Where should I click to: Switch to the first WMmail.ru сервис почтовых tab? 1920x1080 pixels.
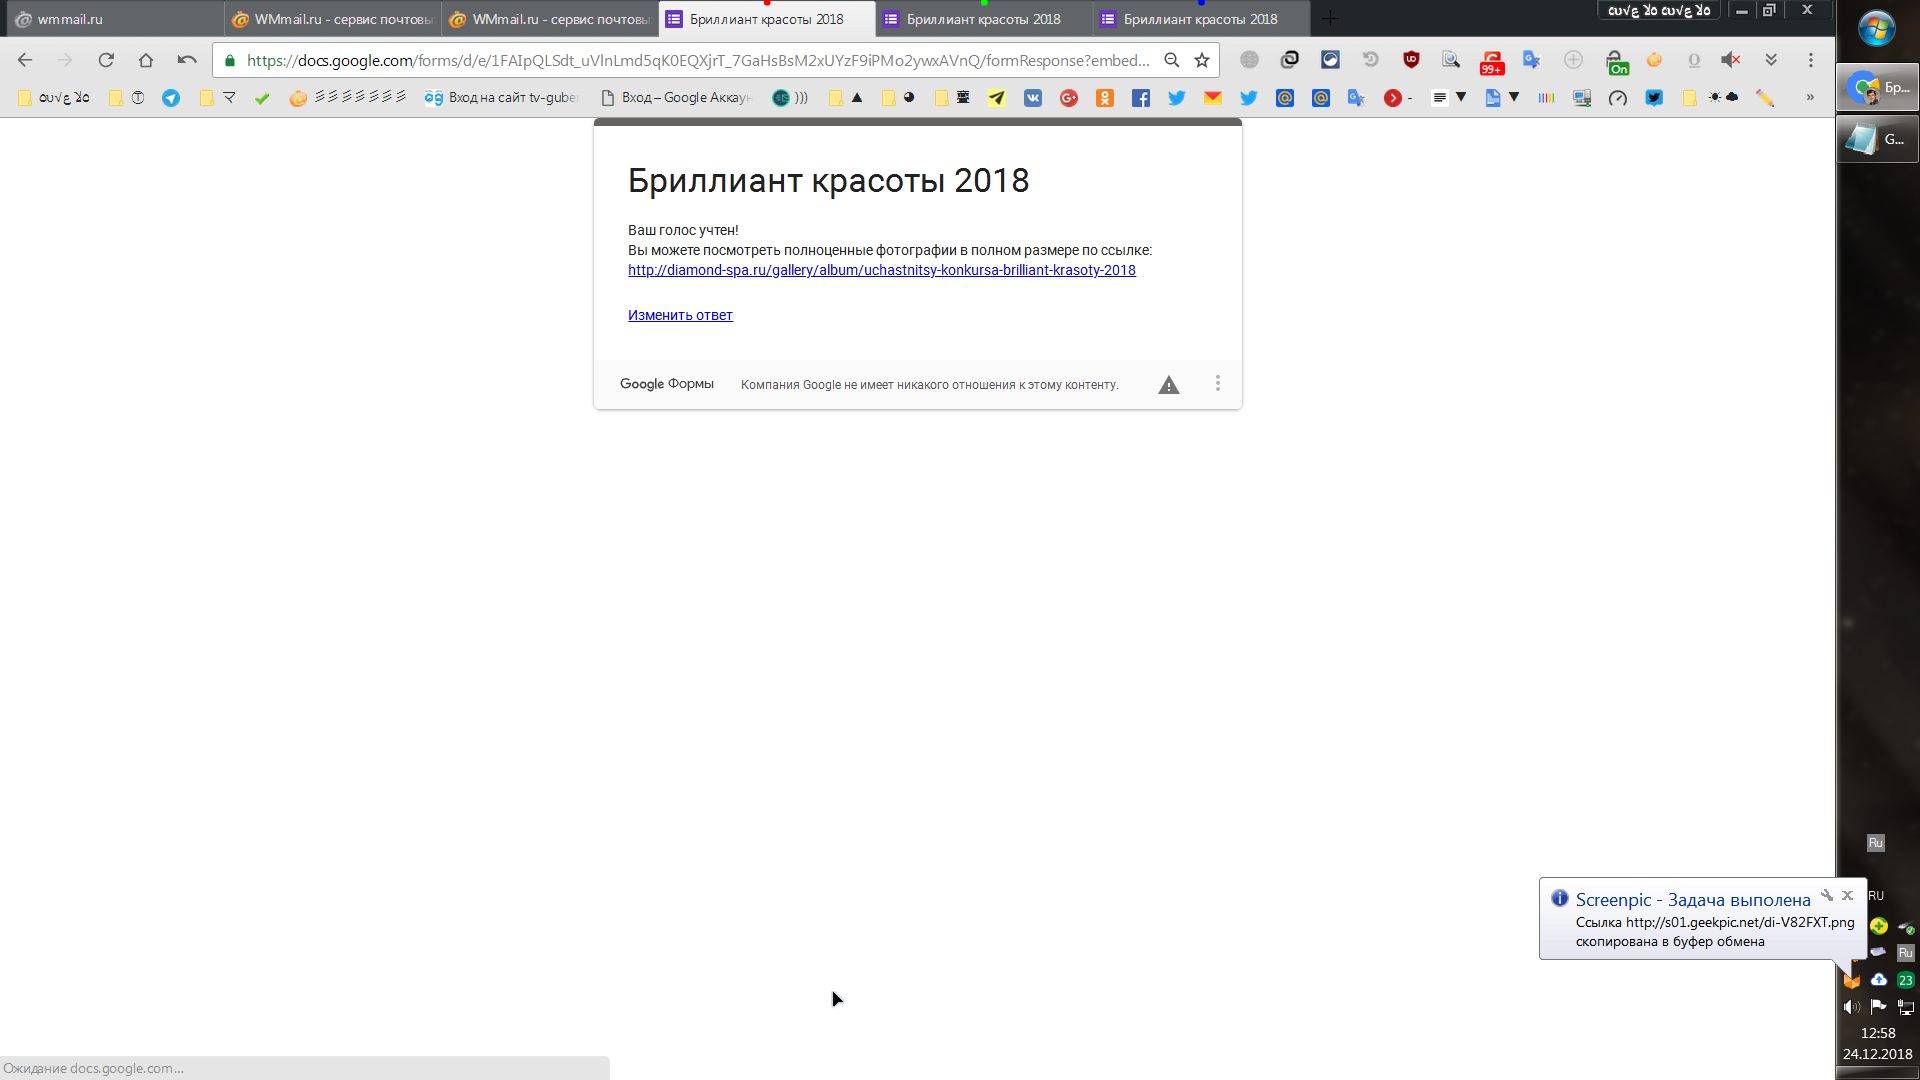(x=332, y=19)
